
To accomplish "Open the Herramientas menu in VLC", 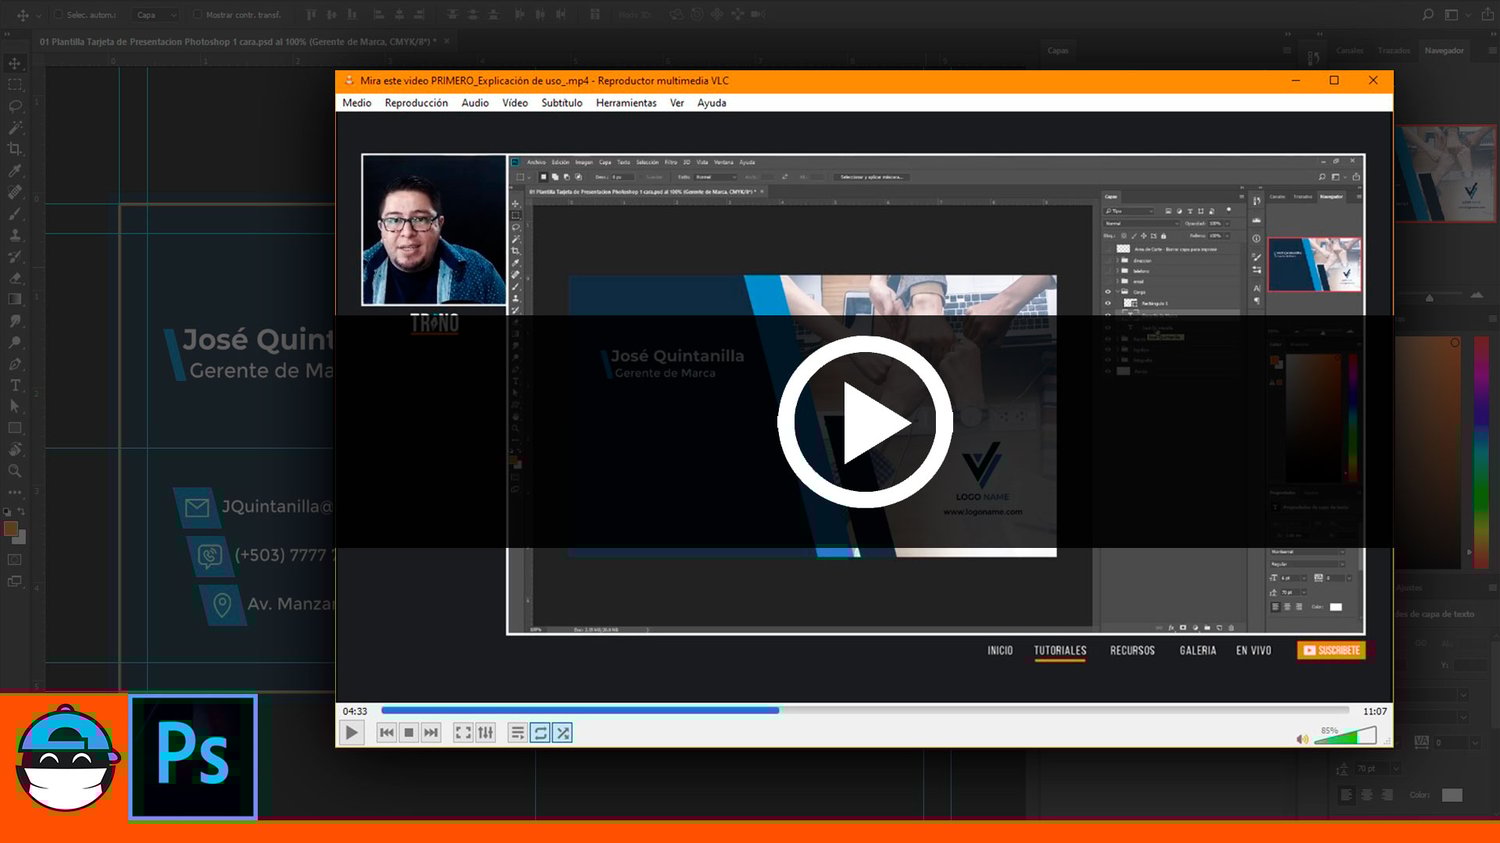I will 626,103.
